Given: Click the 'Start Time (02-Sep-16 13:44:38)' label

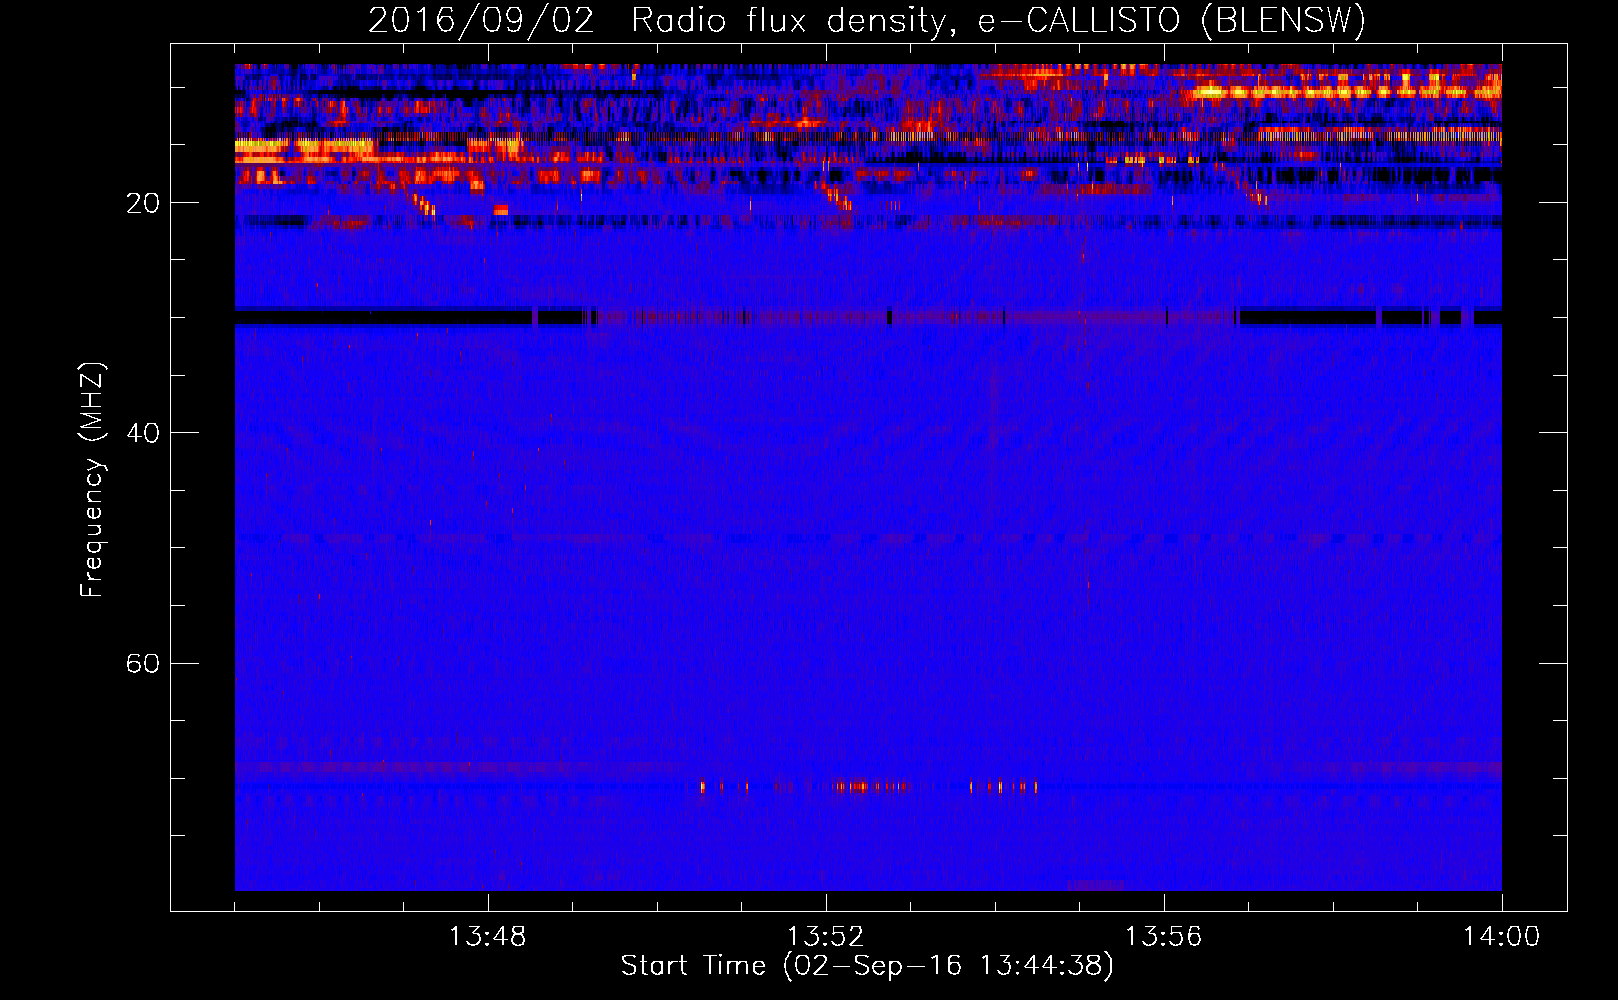Looking at the screenshot, I should point(867,966).
